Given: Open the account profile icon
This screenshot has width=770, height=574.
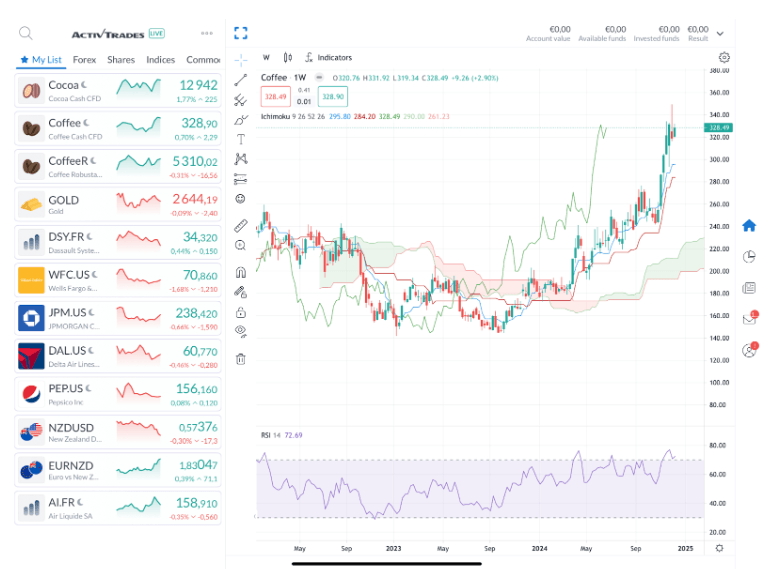Looking at the screenshot, I should point(749,350).
